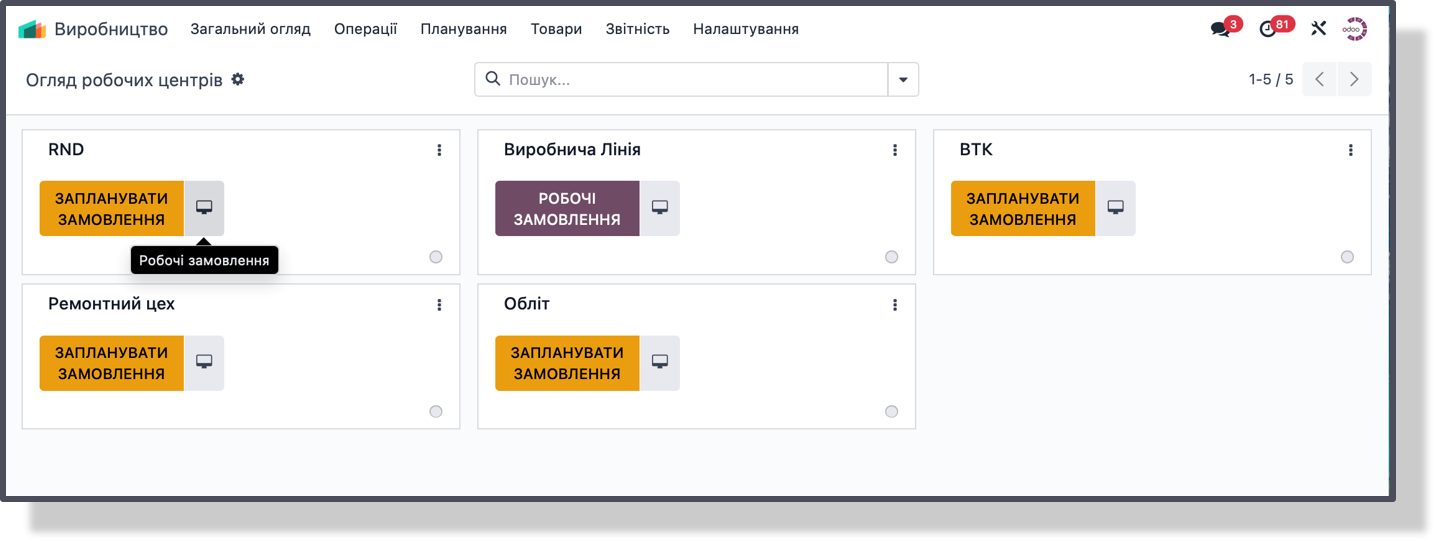1435x541 pixels.
Task: Click the 1-5 / 5 pager counter
Action: pos(1271,79)
